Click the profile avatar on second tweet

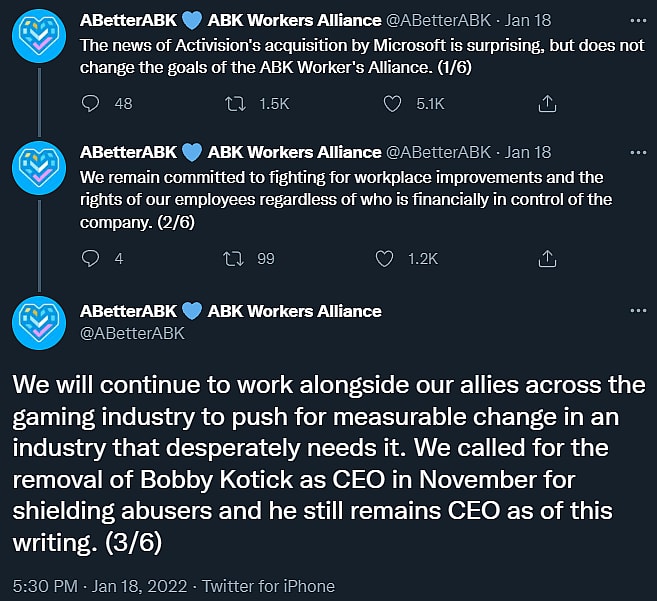tap(40, 172)
